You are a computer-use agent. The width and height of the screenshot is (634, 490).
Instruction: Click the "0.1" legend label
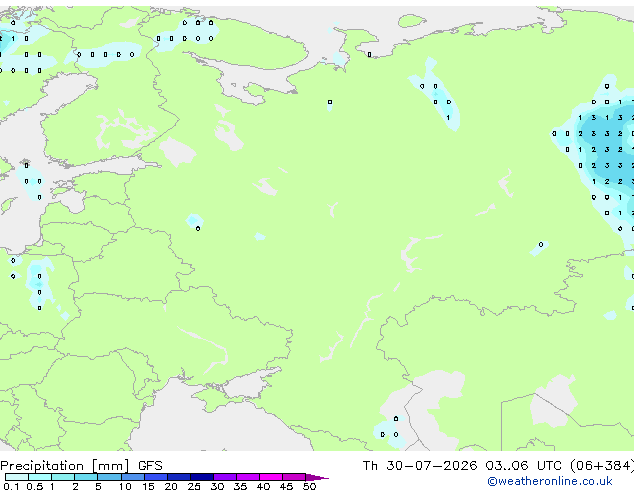tap(11, 486)
